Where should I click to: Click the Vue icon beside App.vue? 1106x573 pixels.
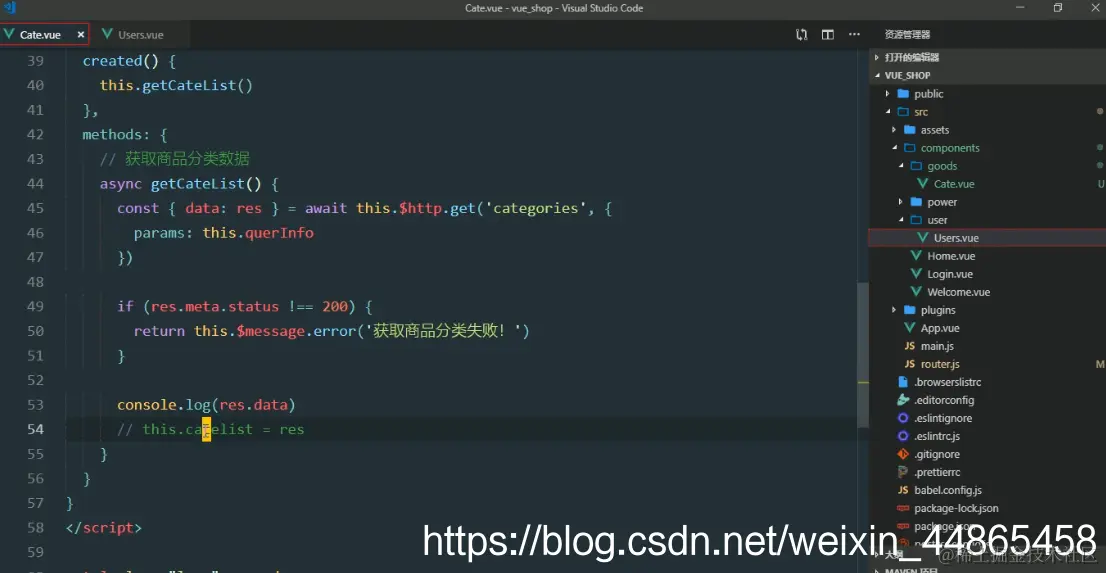click(909, 328)
